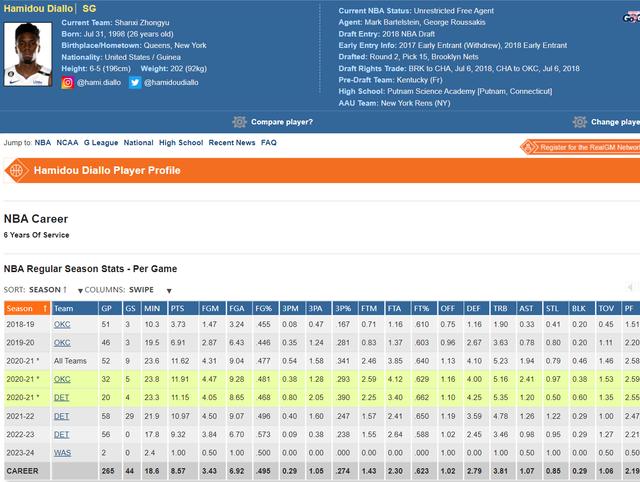Sort by STL column header

[x=555, y=309]
